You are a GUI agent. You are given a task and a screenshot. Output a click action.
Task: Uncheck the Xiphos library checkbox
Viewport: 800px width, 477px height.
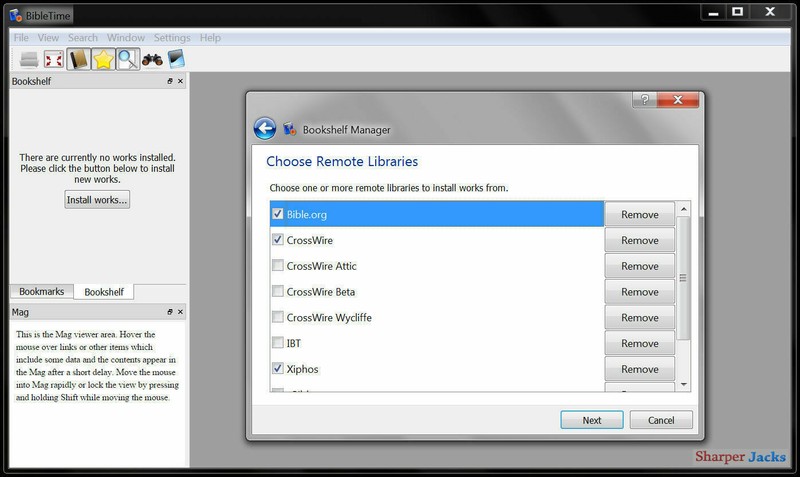[x=278, y=368]
